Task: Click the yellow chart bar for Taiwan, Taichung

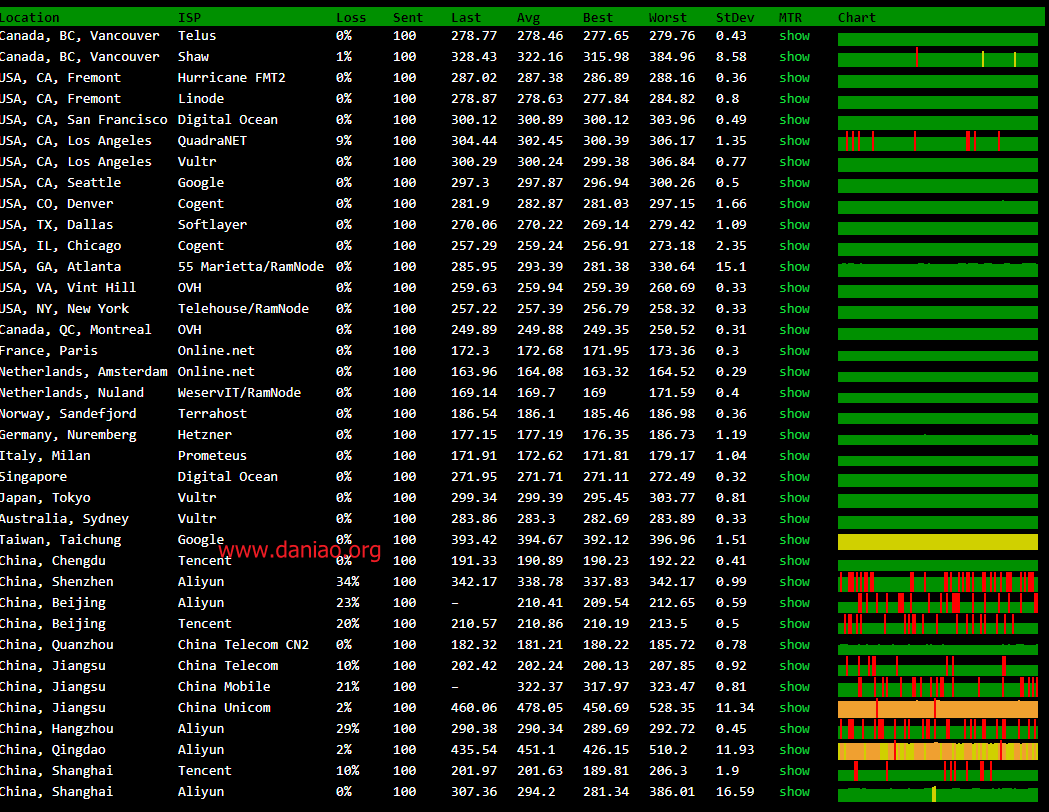Action: click(x=937, y=542)
